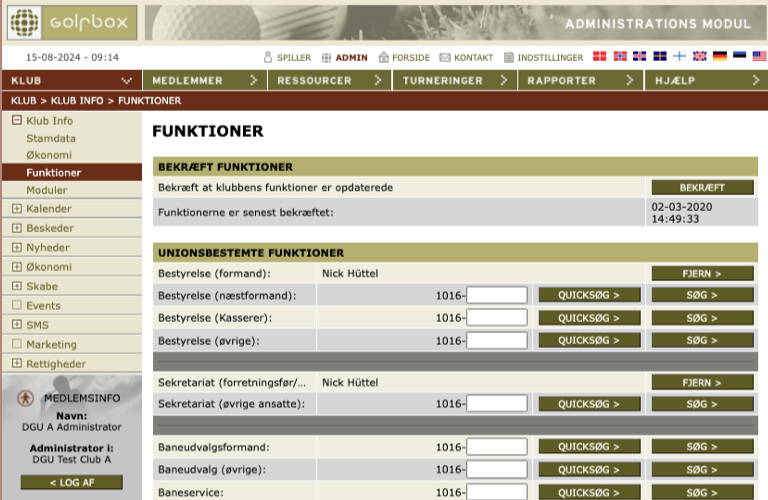
Task: Switch language with the Finnish flag
Action: (x=679, y=56)
